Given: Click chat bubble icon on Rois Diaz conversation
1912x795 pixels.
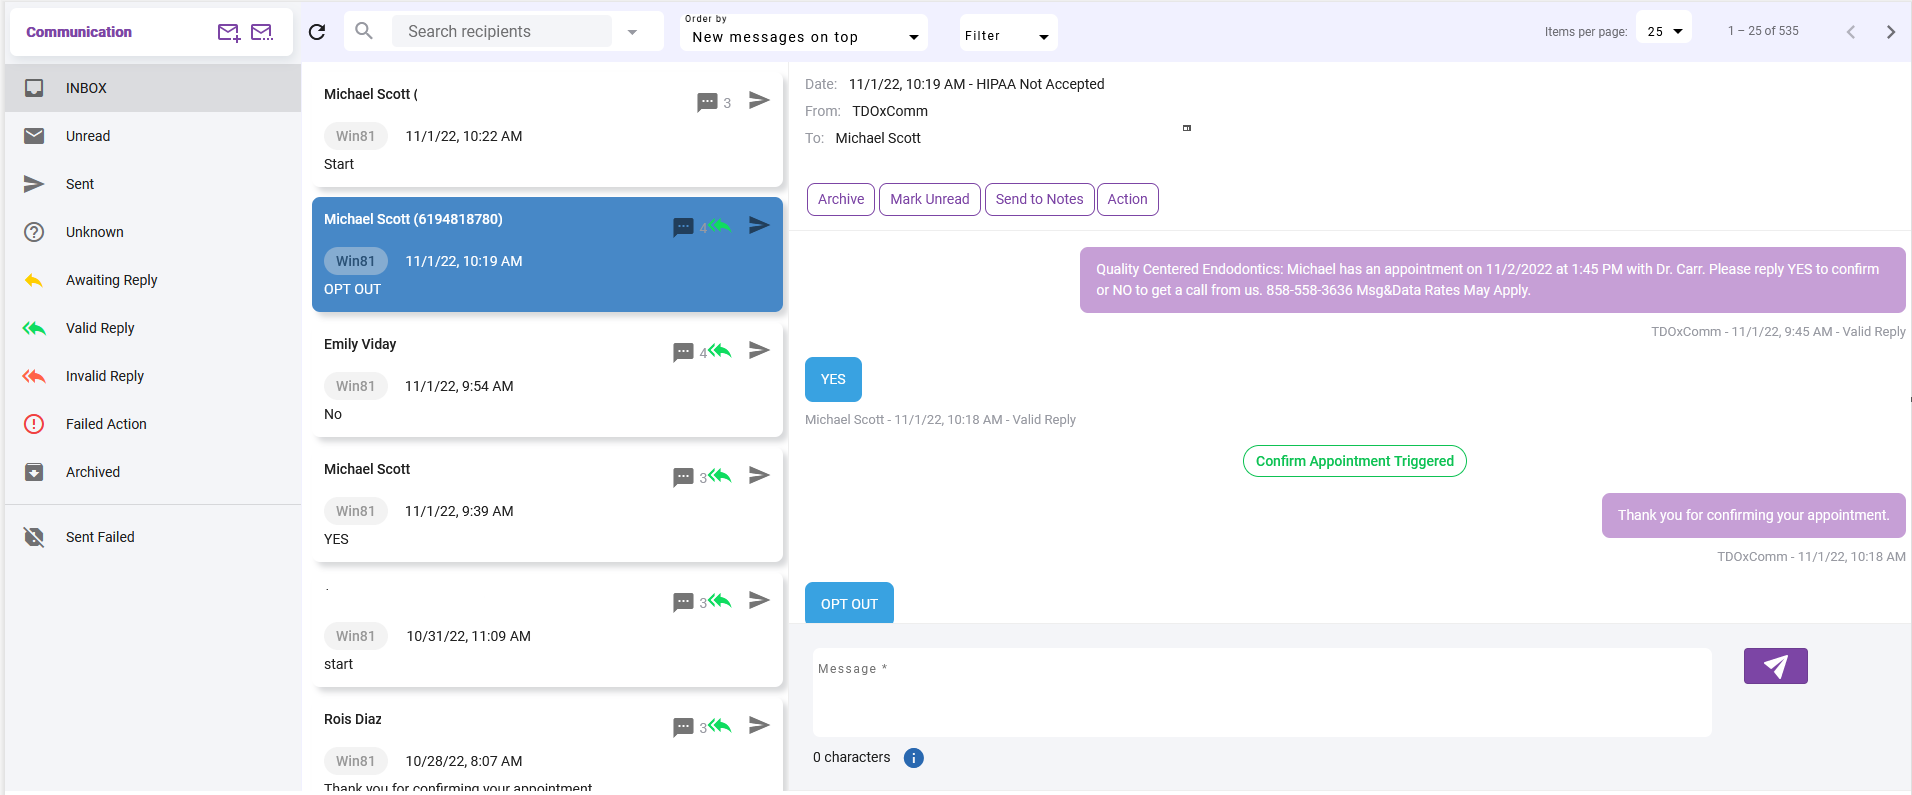Looking at the screenshot, I should [x=683, y=727].
